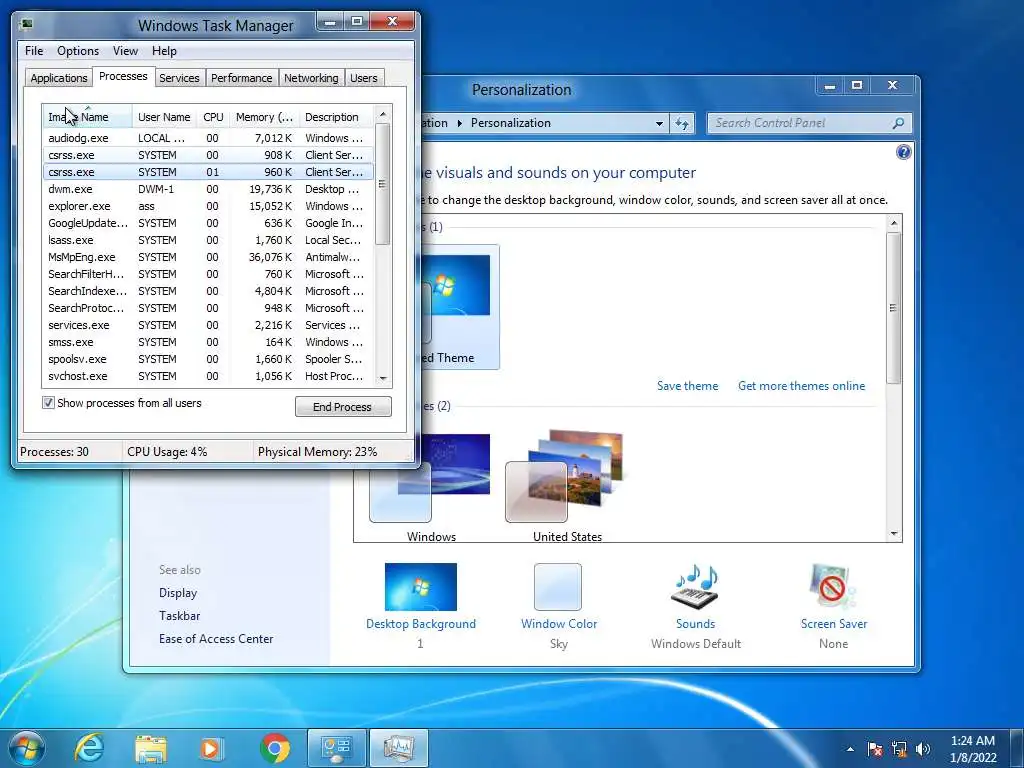Image resolution: width=1024 pixels, height=768 pixels.
Task: Open File menu in Task Manager
Action: click(x=34, y=51)
